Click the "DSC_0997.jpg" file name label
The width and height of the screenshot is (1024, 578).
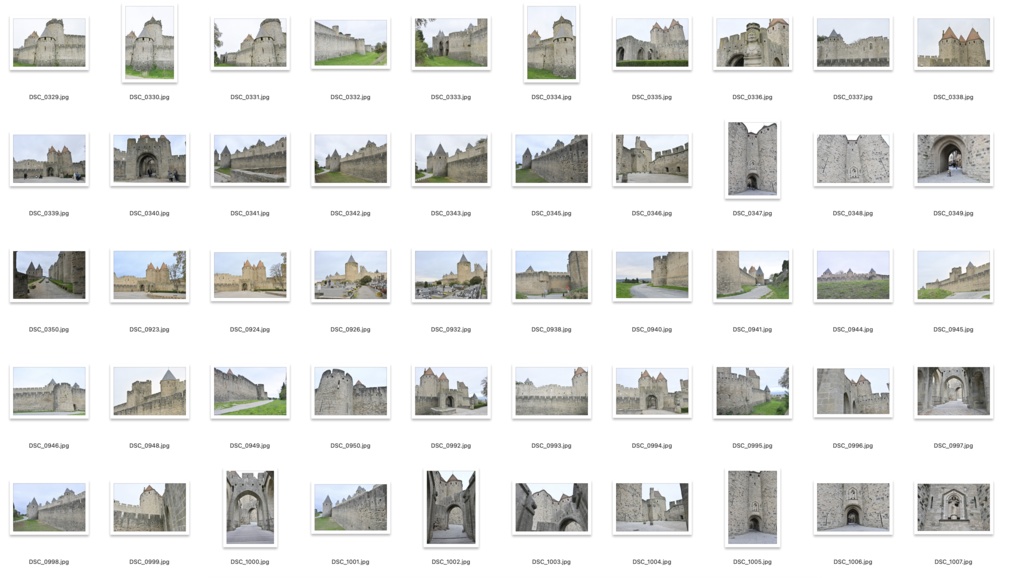(x=953, y=445)
